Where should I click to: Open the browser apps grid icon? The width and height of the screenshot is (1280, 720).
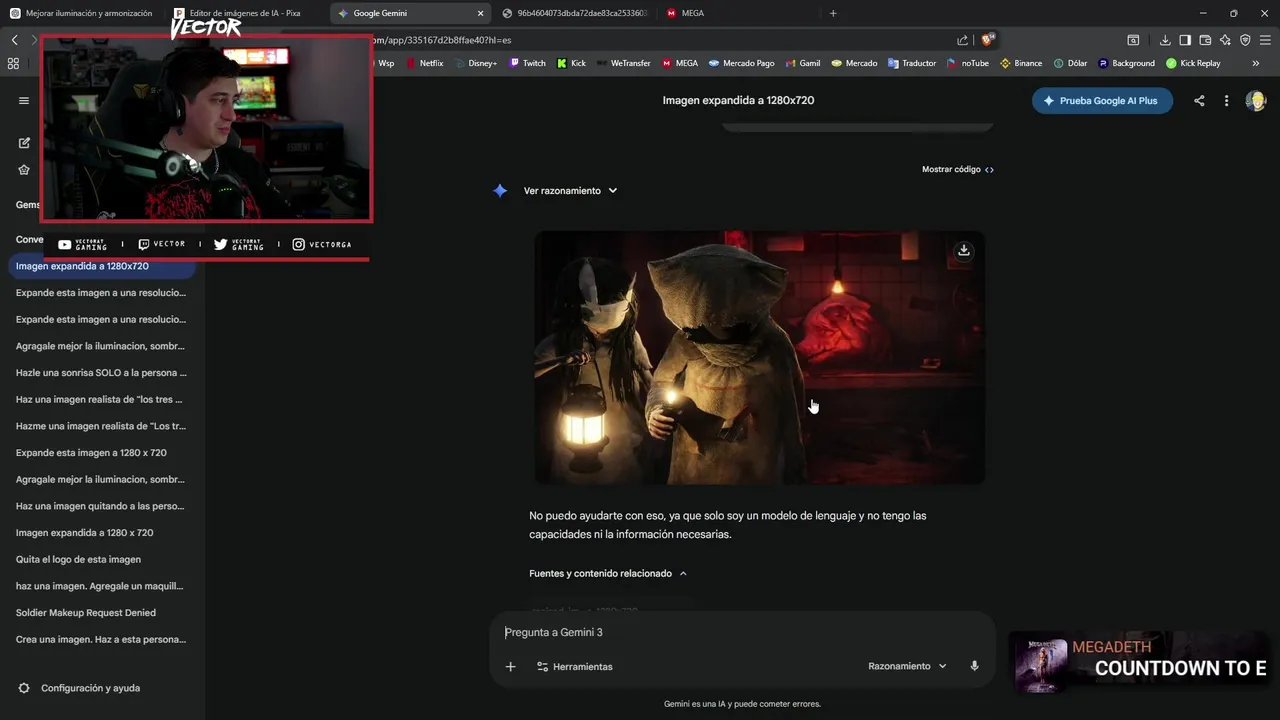[x=13, y=63]
